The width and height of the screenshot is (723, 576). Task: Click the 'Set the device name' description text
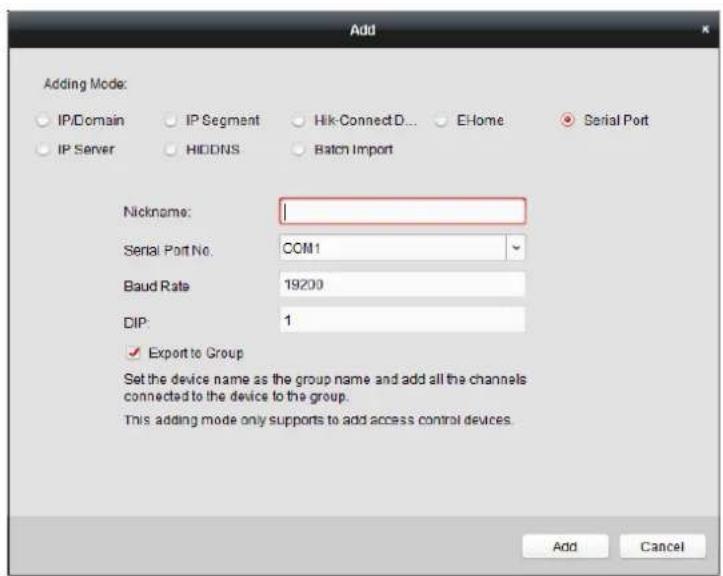(325, 387)
